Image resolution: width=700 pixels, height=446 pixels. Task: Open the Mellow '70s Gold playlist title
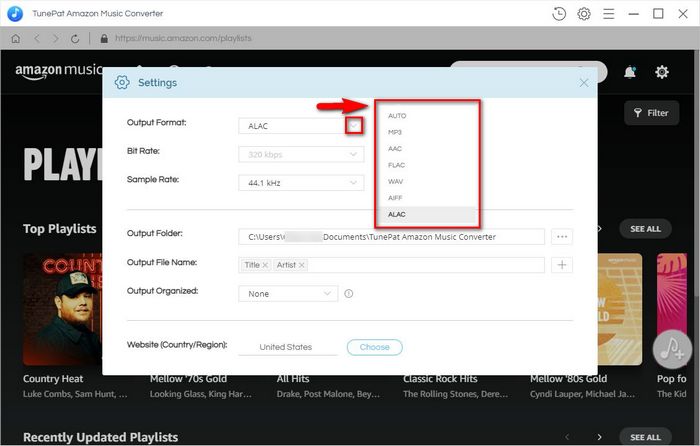click(188, 379)
